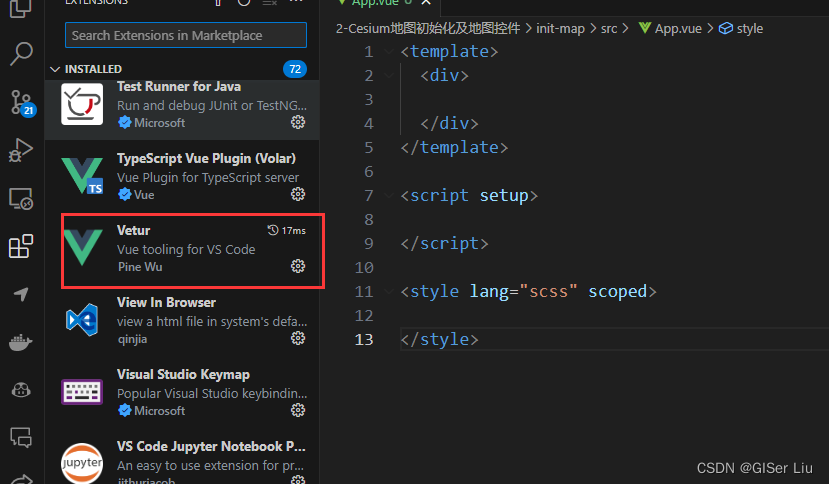Image resolution: width=829 pixels, height=484 pixels.
Task: Close the App.vue editor tab
Action: click(x=426, y=3)
